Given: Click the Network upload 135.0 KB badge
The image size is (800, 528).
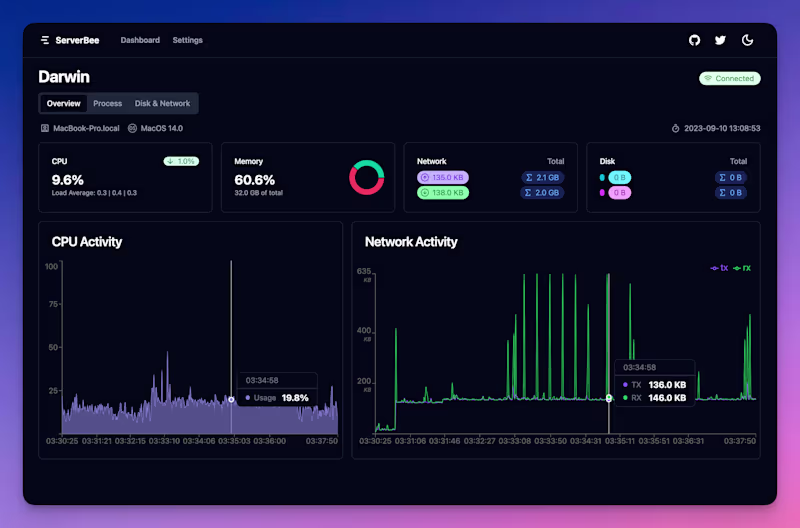Looking at the screenshot, I should click(x=442, y=178).
